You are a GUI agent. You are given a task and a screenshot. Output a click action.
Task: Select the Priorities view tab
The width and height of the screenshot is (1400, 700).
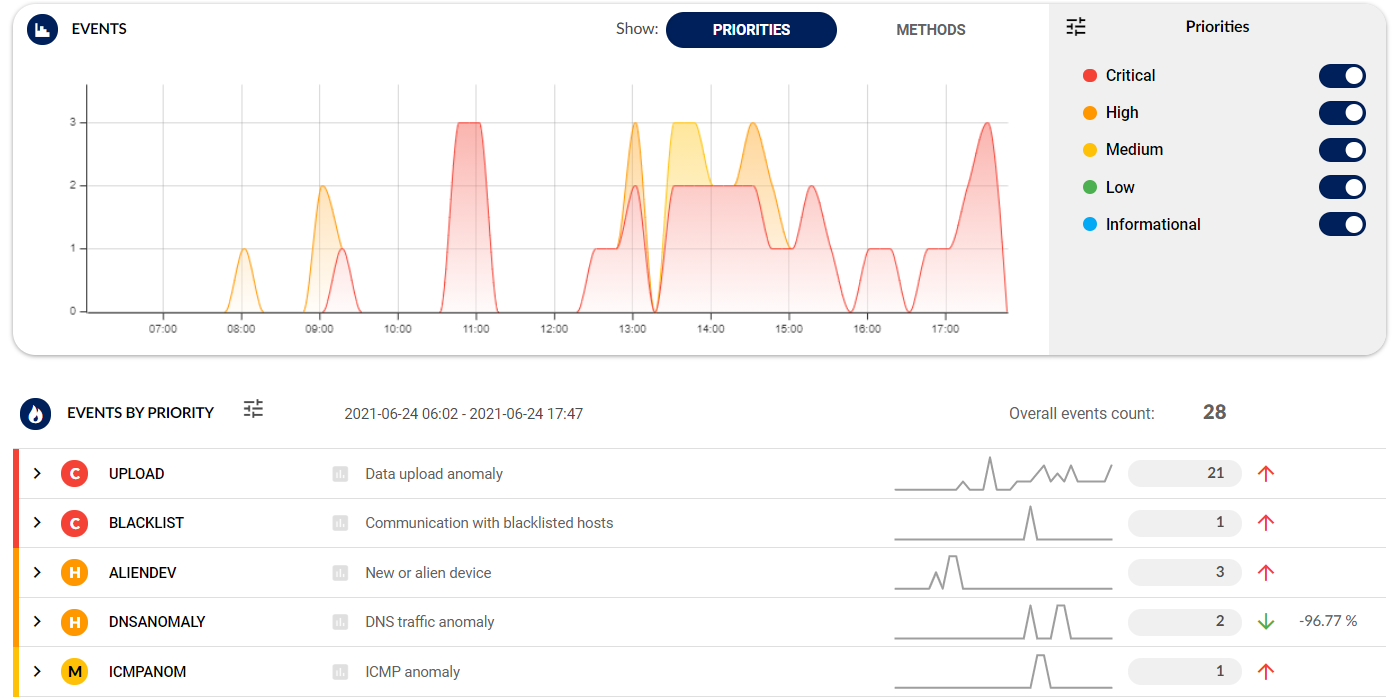[751, 30]
